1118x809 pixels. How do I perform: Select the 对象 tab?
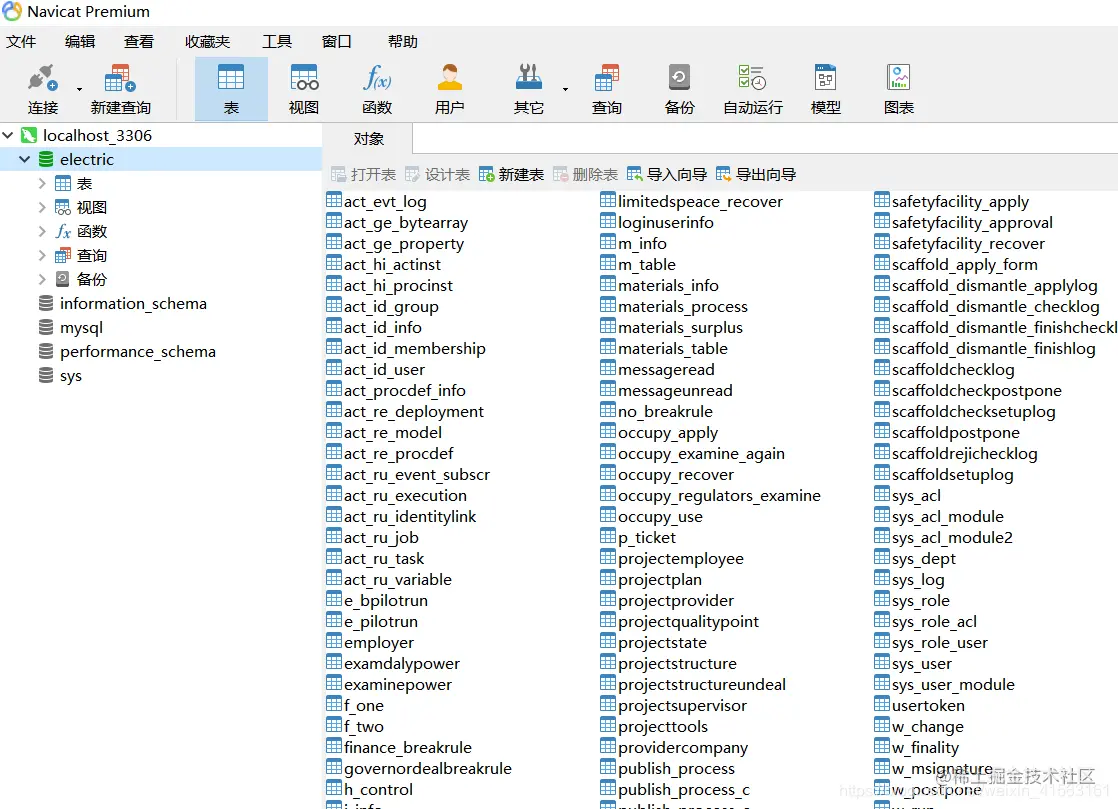(x=368, y=139)
